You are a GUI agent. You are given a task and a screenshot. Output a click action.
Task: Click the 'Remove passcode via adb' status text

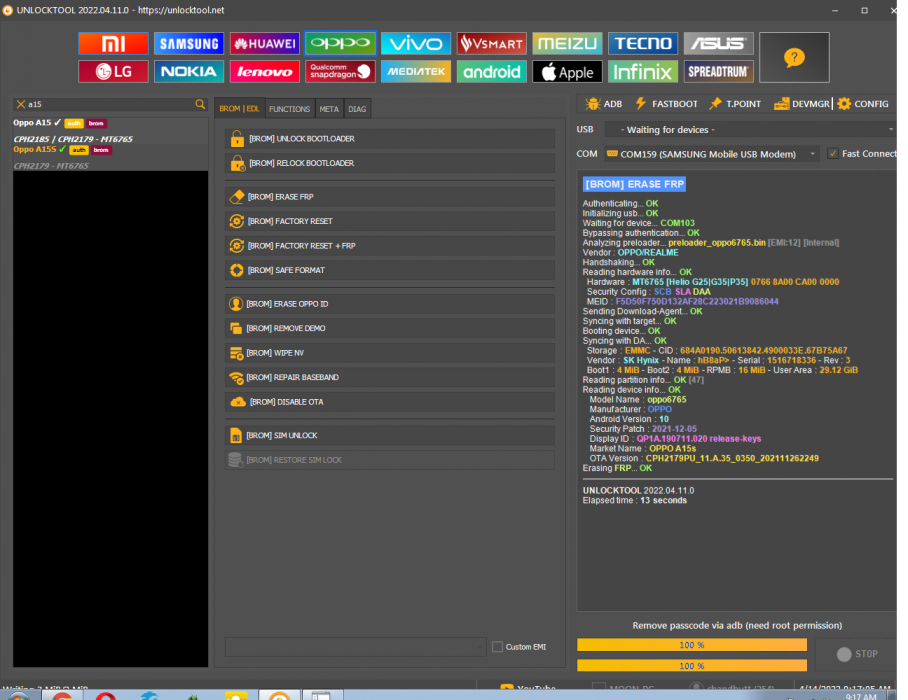tap(737, 625)
